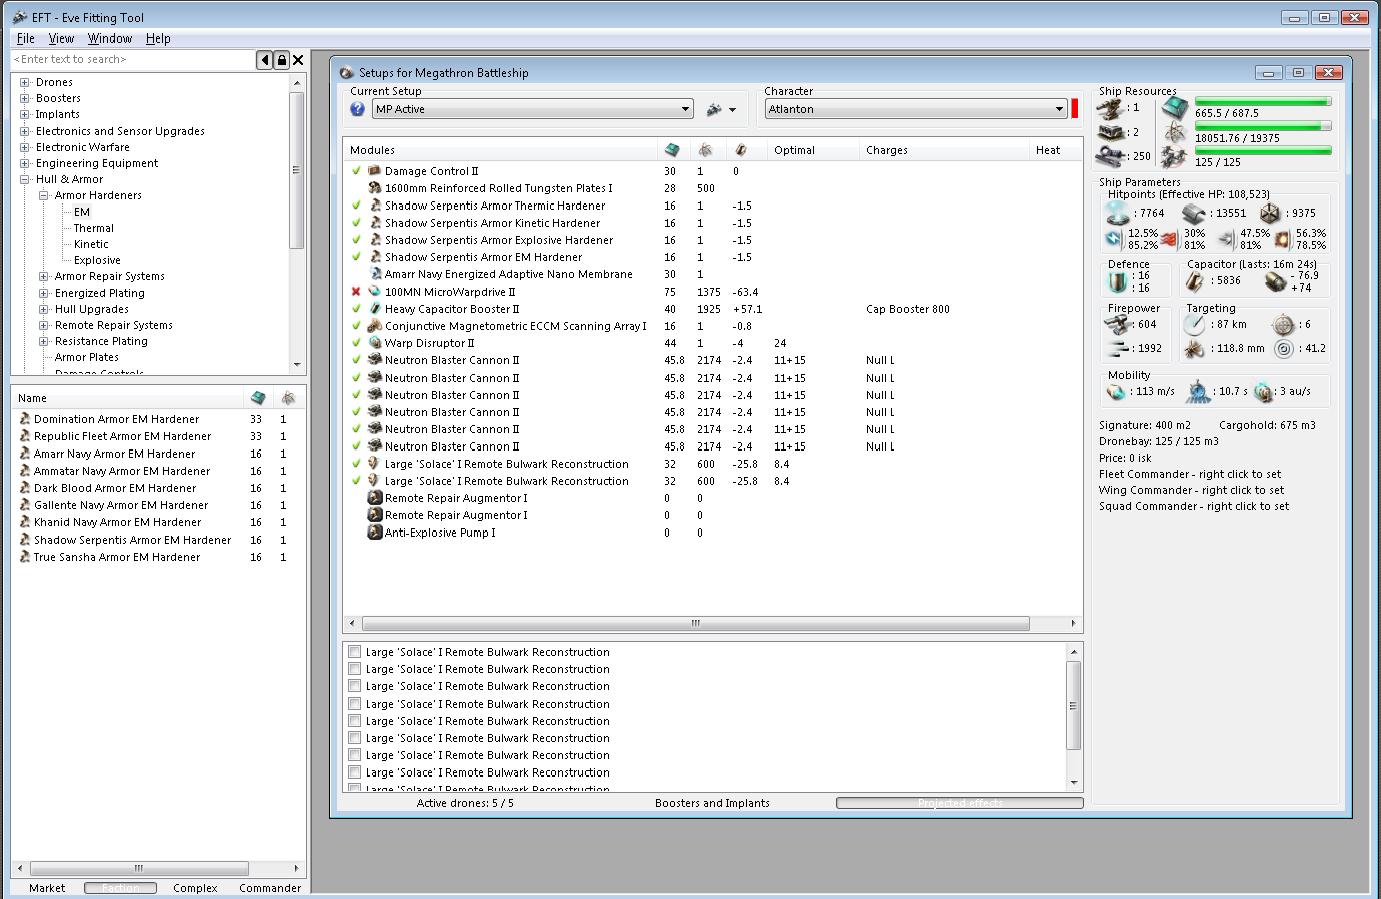The image size is (1381, 899).
Task: Activate the 100MN MicroWarpdrive II red X toggle
Action: click(356, 292)
